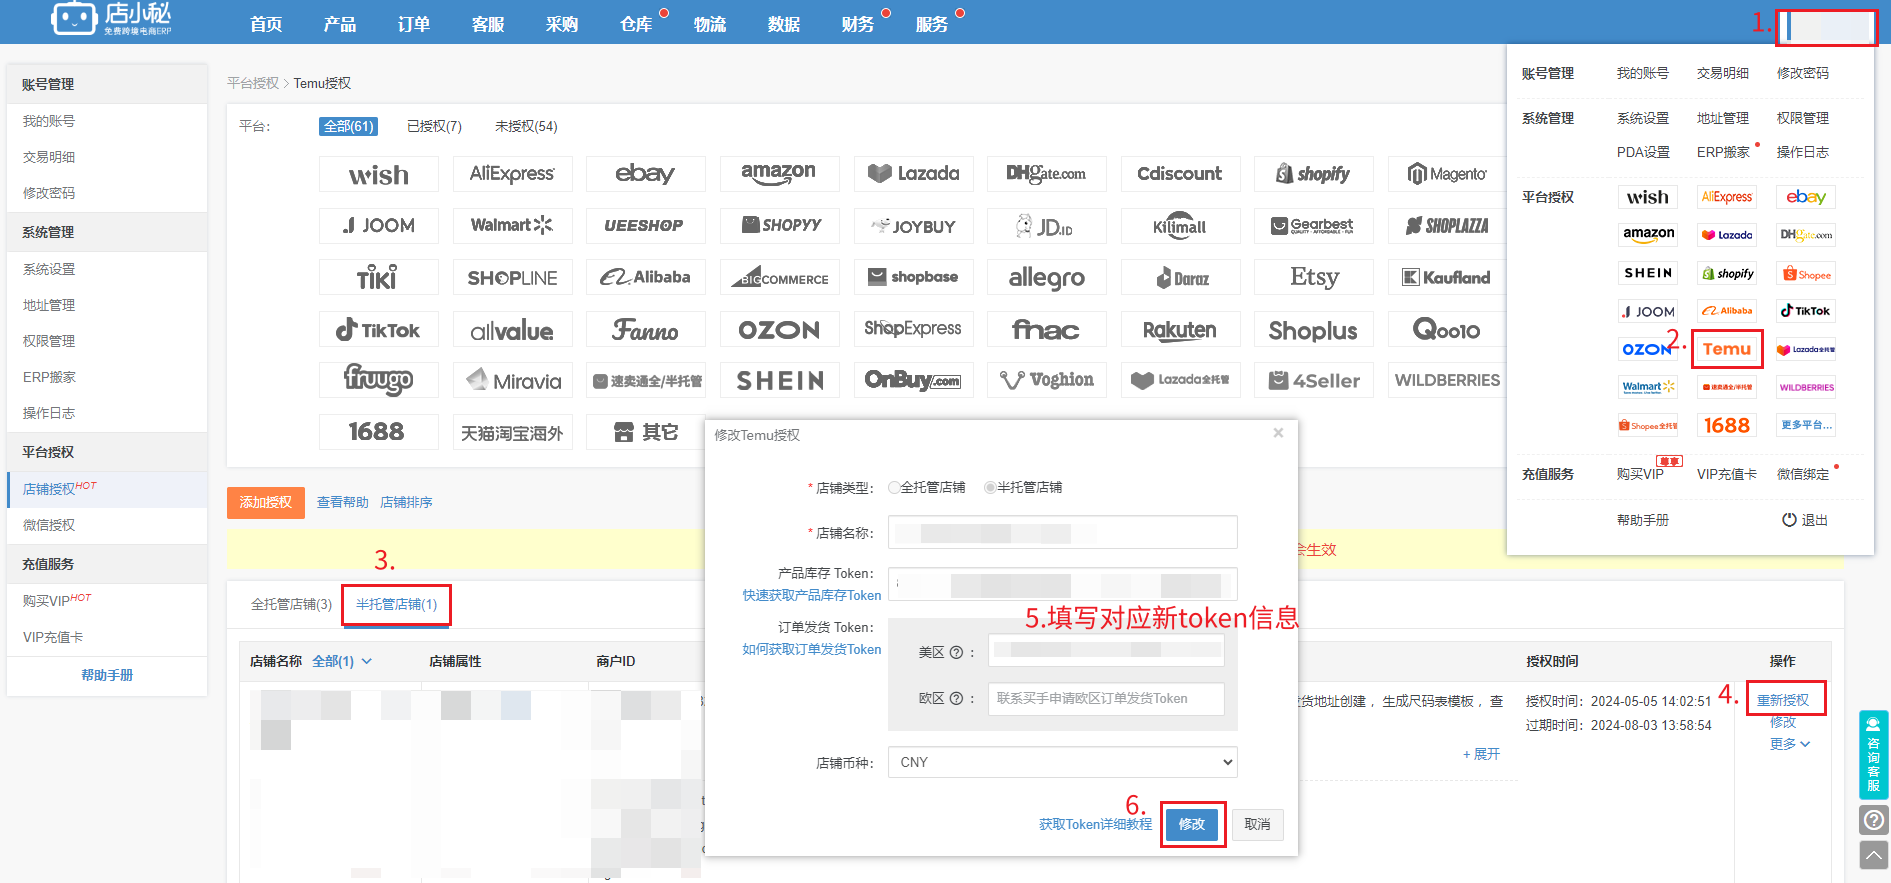This screenshot has height=883, width=1891.
Task: Select the Wish platform logo in grid
Action: (x=379, y=174)
